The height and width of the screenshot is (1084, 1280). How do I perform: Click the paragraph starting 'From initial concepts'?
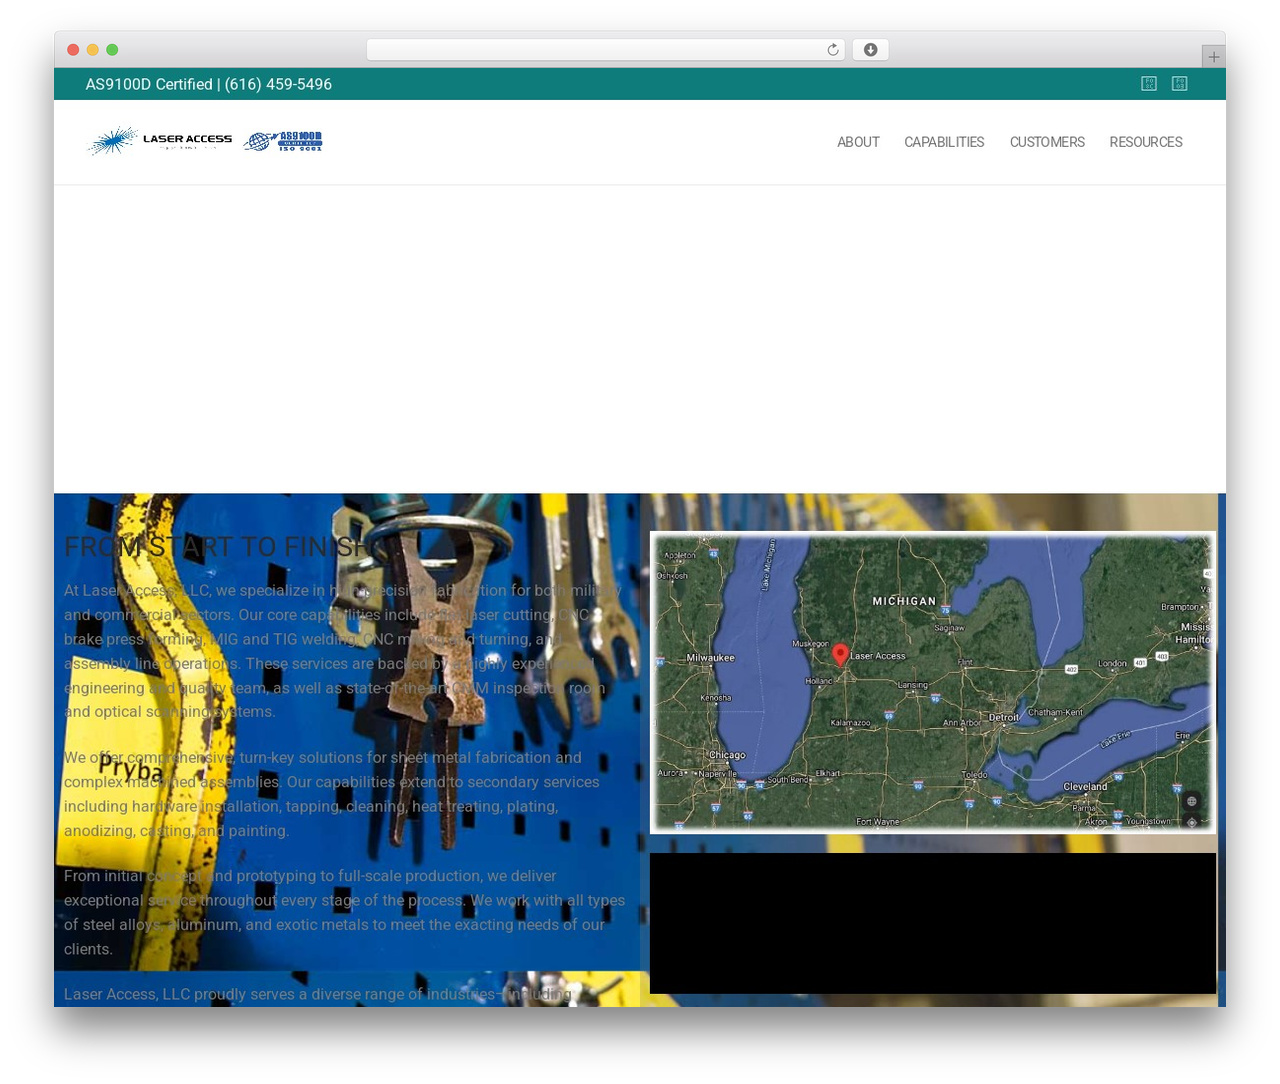click(345, 912)
